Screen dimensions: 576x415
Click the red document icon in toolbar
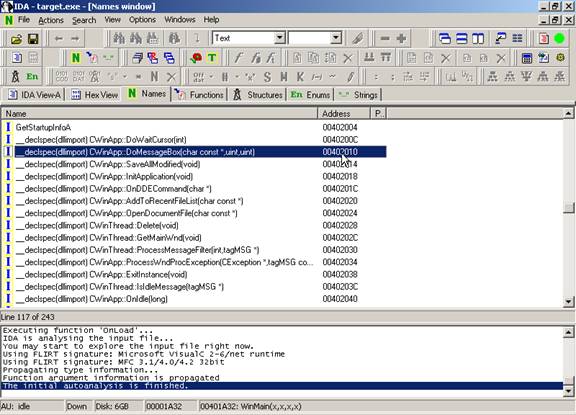point(543,39)
